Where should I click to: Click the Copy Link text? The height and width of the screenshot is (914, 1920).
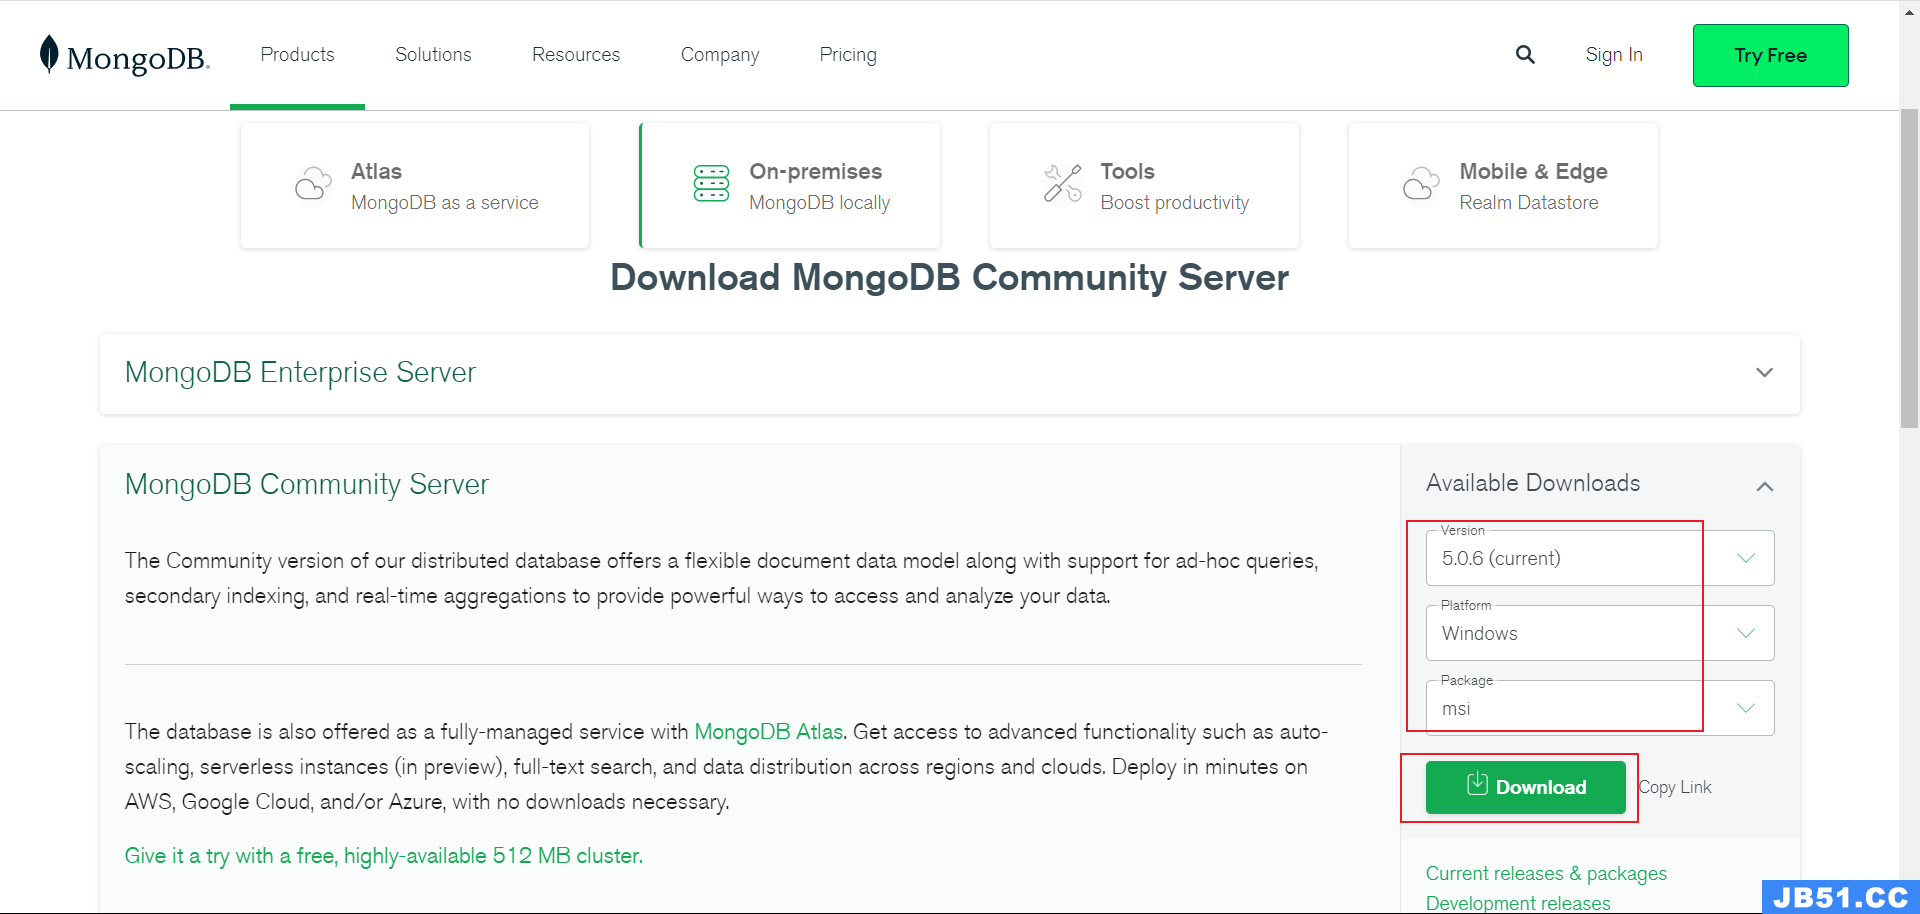point(1675,787)
